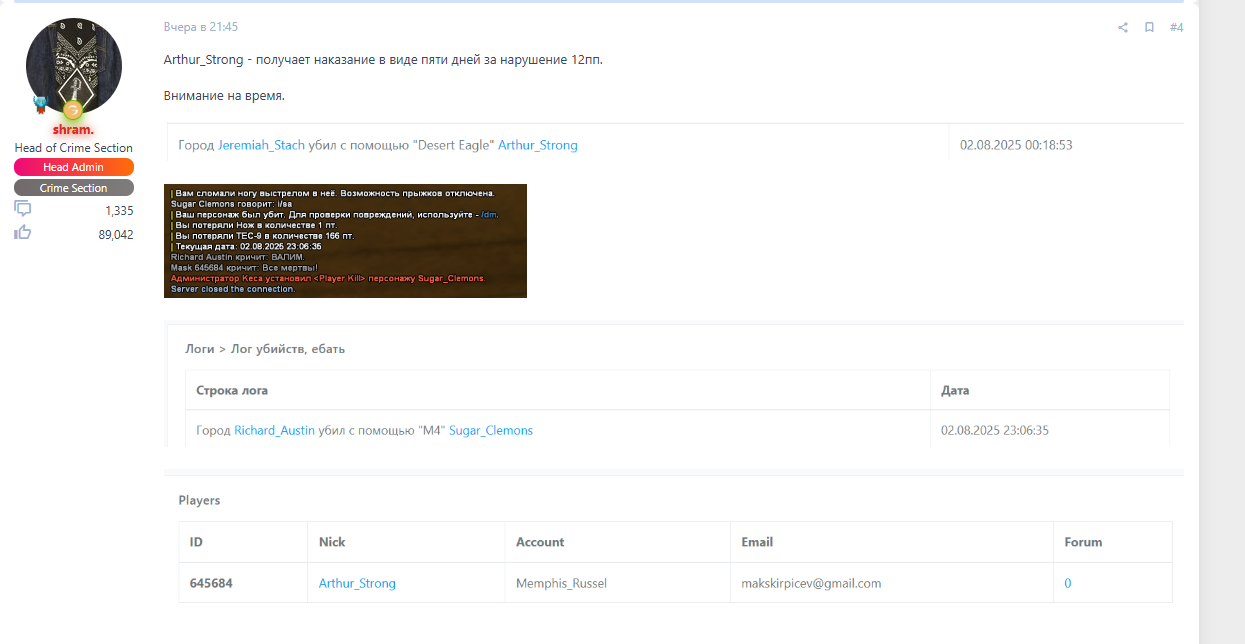Image resolution: width=1245 pixels, height=644 pixels.
Task: Open the Sugar_Clemons player link
Action: [490, 430]
